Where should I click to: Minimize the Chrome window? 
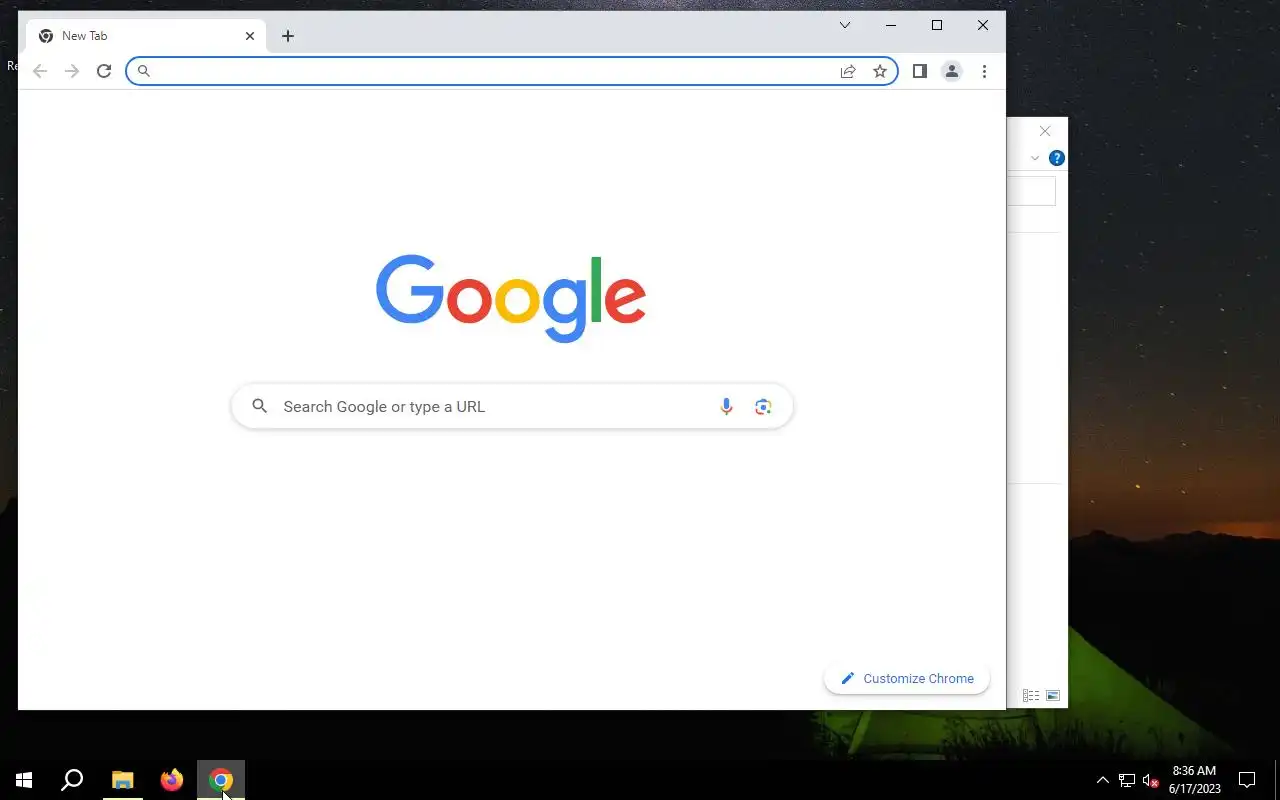[891, 25]
